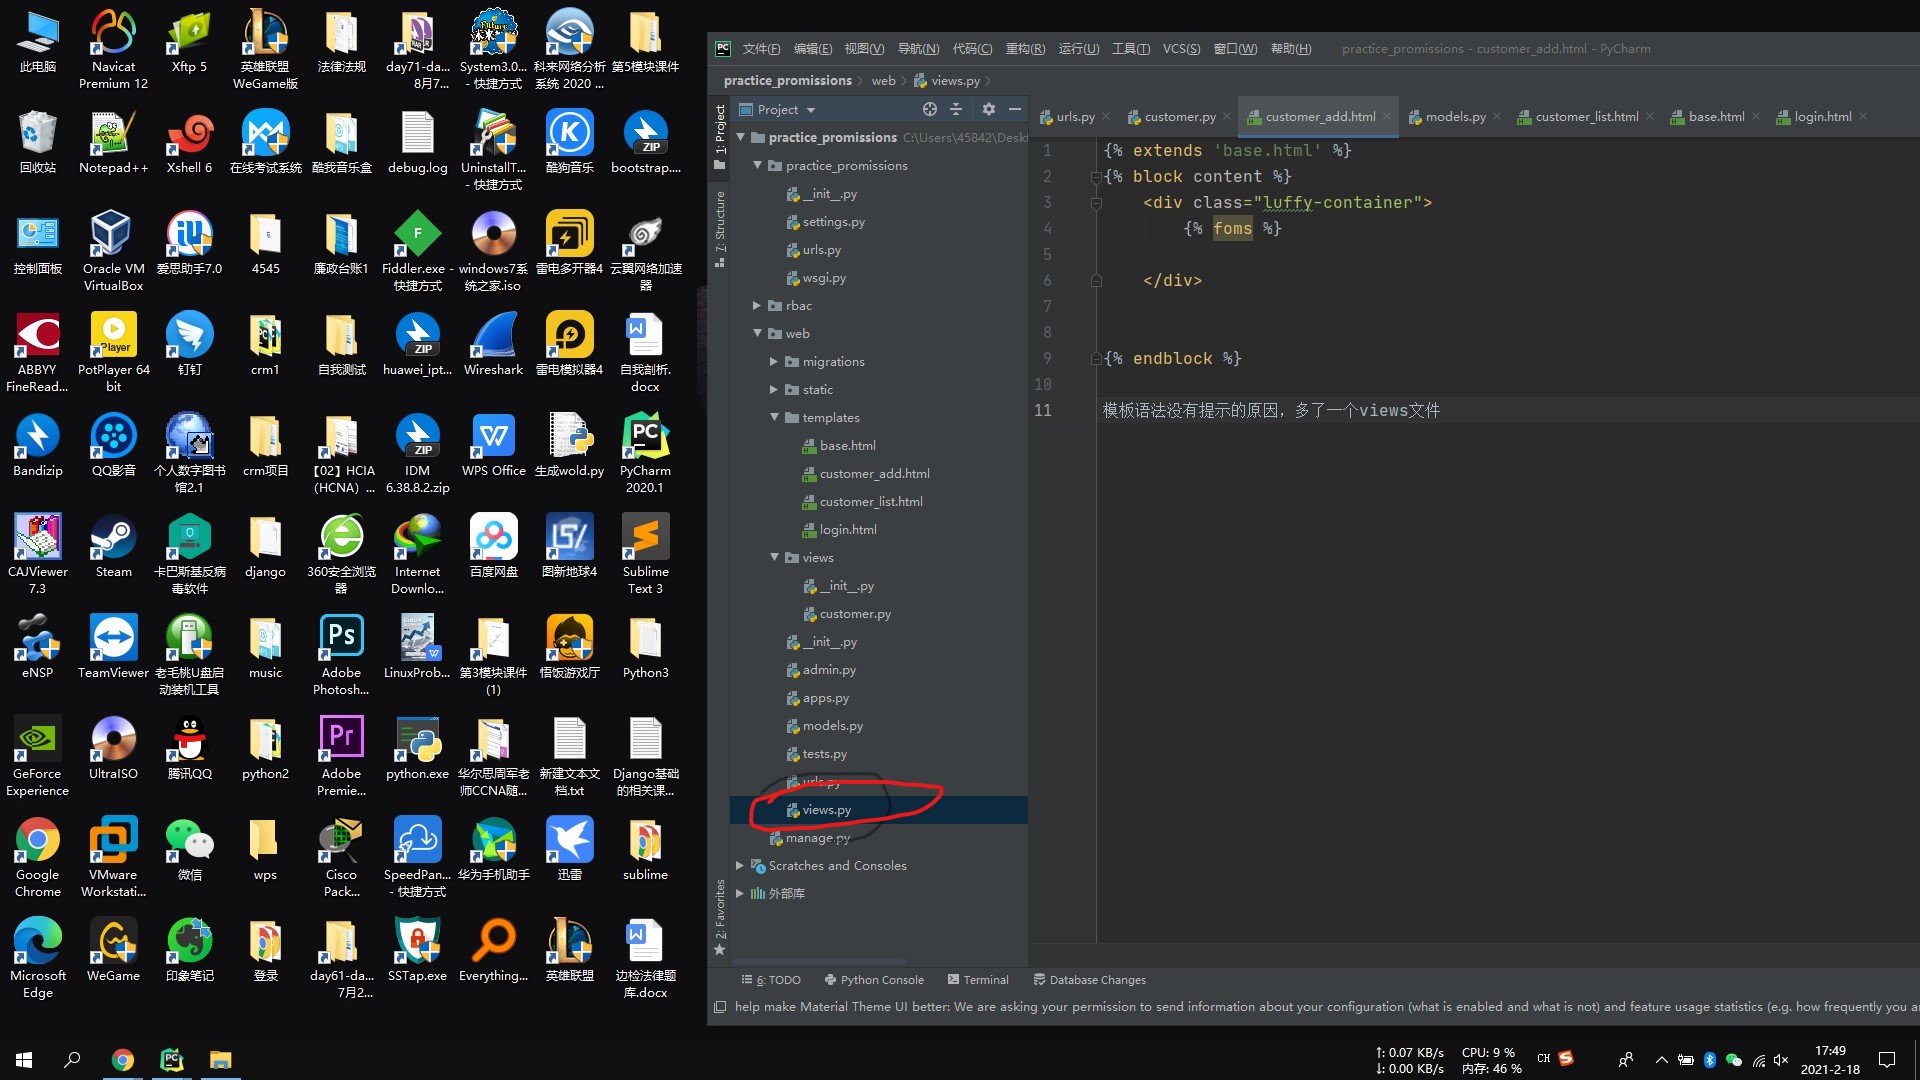Toggle code fold marker on block content line
The height and width of the screenshot is (1080, 1920).
coord(1096,177)
